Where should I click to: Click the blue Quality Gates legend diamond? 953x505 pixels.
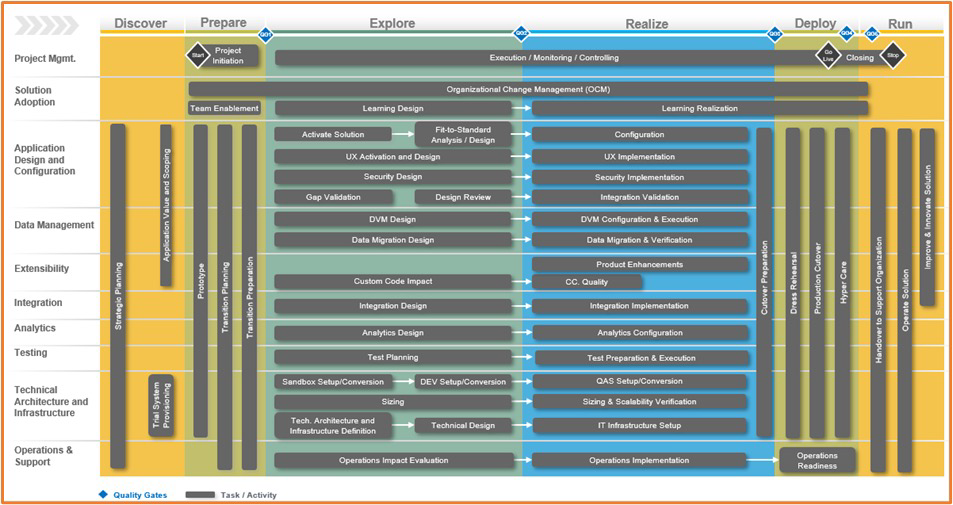click(103, 494)
